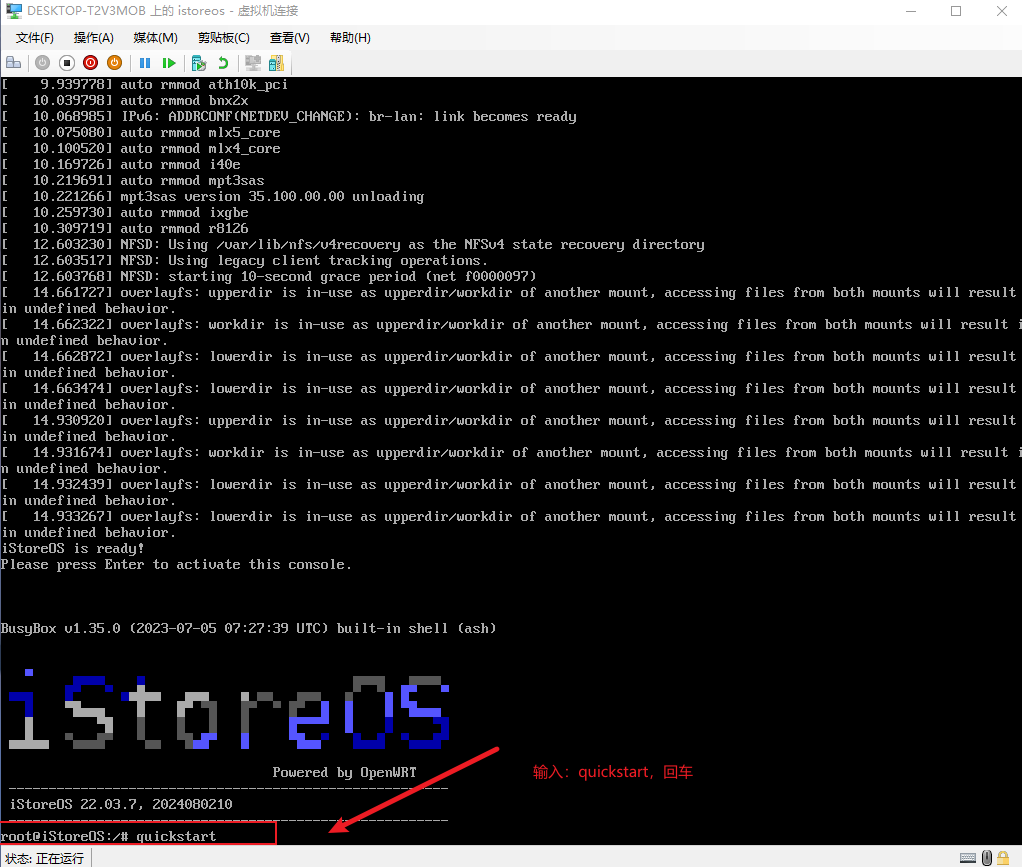The height and width of the screenshot is (867, 1022).
Task: Turn off the VM with red power icon
Action: pyautogui.click(x=91, y=62)
